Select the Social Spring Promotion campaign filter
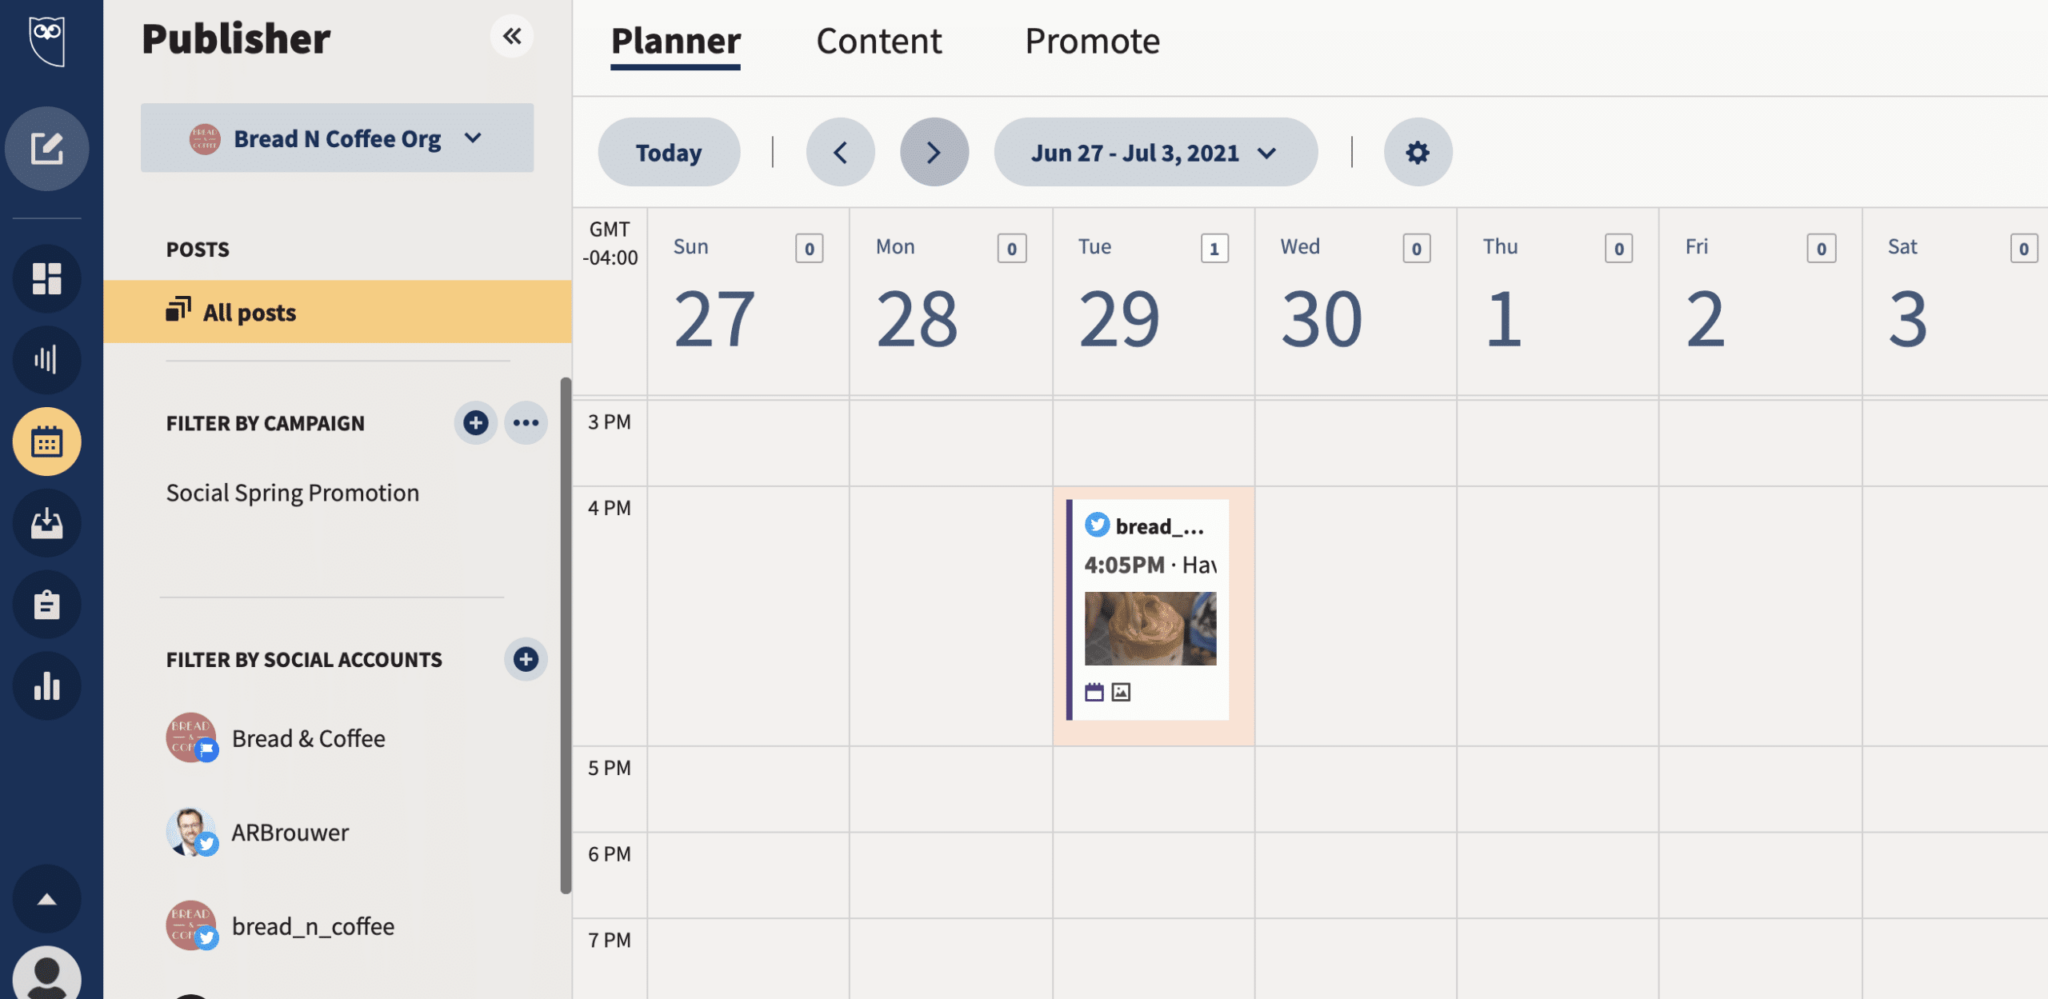The image size is (2048, 999). [292, 492]
